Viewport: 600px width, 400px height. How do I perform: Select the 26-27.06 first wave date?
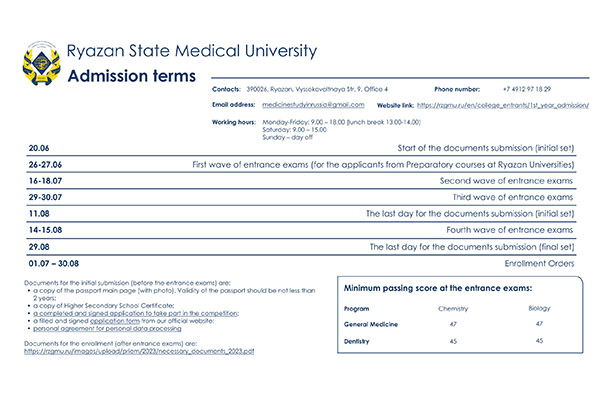pyautogui.click(x=47, y=163)
